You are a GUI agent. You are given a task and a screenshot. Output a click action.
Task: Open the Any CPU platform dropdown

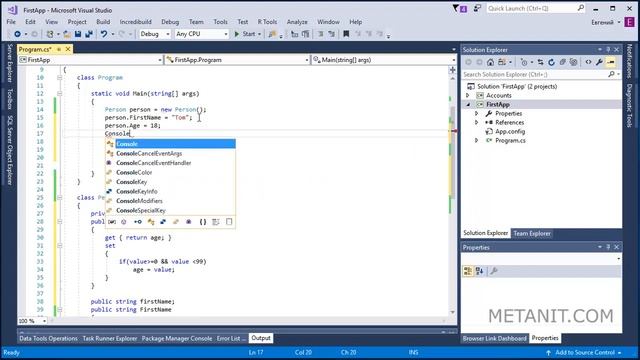[x=202, y=34]
